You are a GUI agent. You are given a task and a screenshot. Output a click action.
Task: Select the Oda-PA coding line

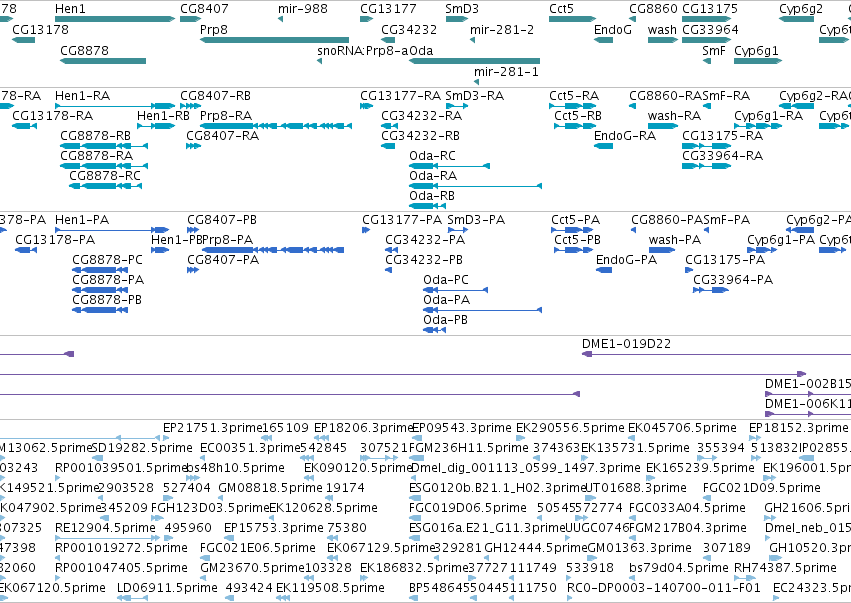coord(482,310)
